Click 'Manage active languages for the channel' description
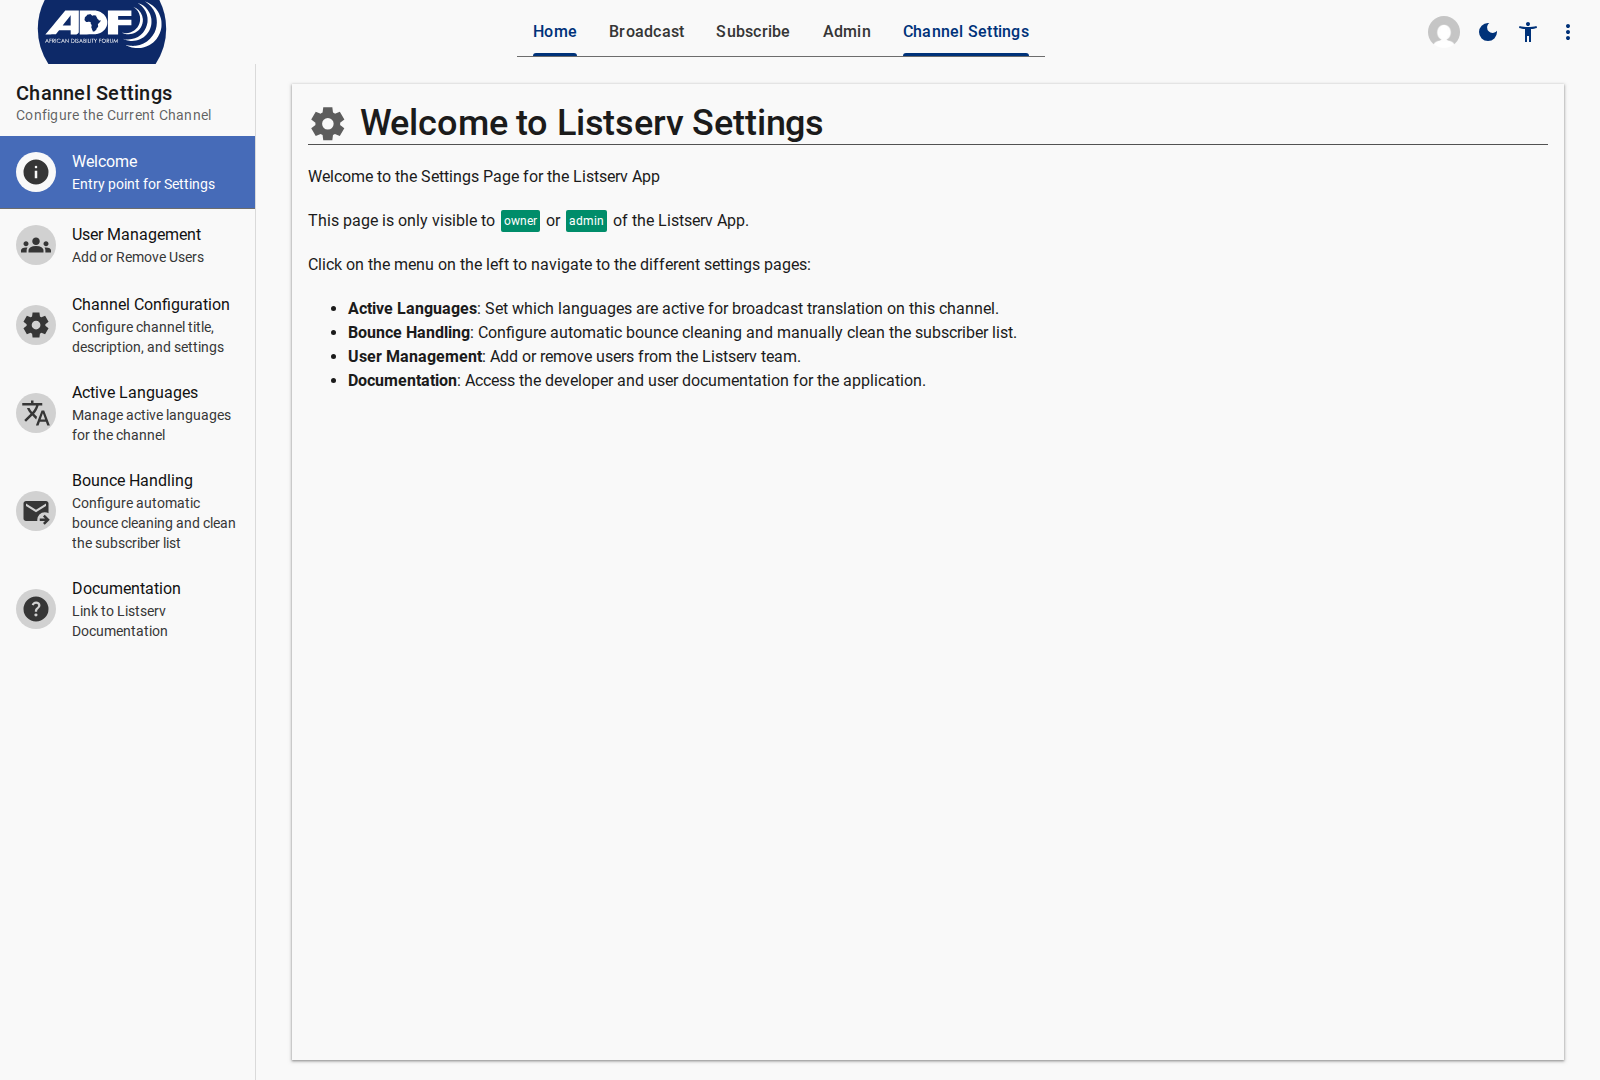The image size is (1600, 1080). 151,425
